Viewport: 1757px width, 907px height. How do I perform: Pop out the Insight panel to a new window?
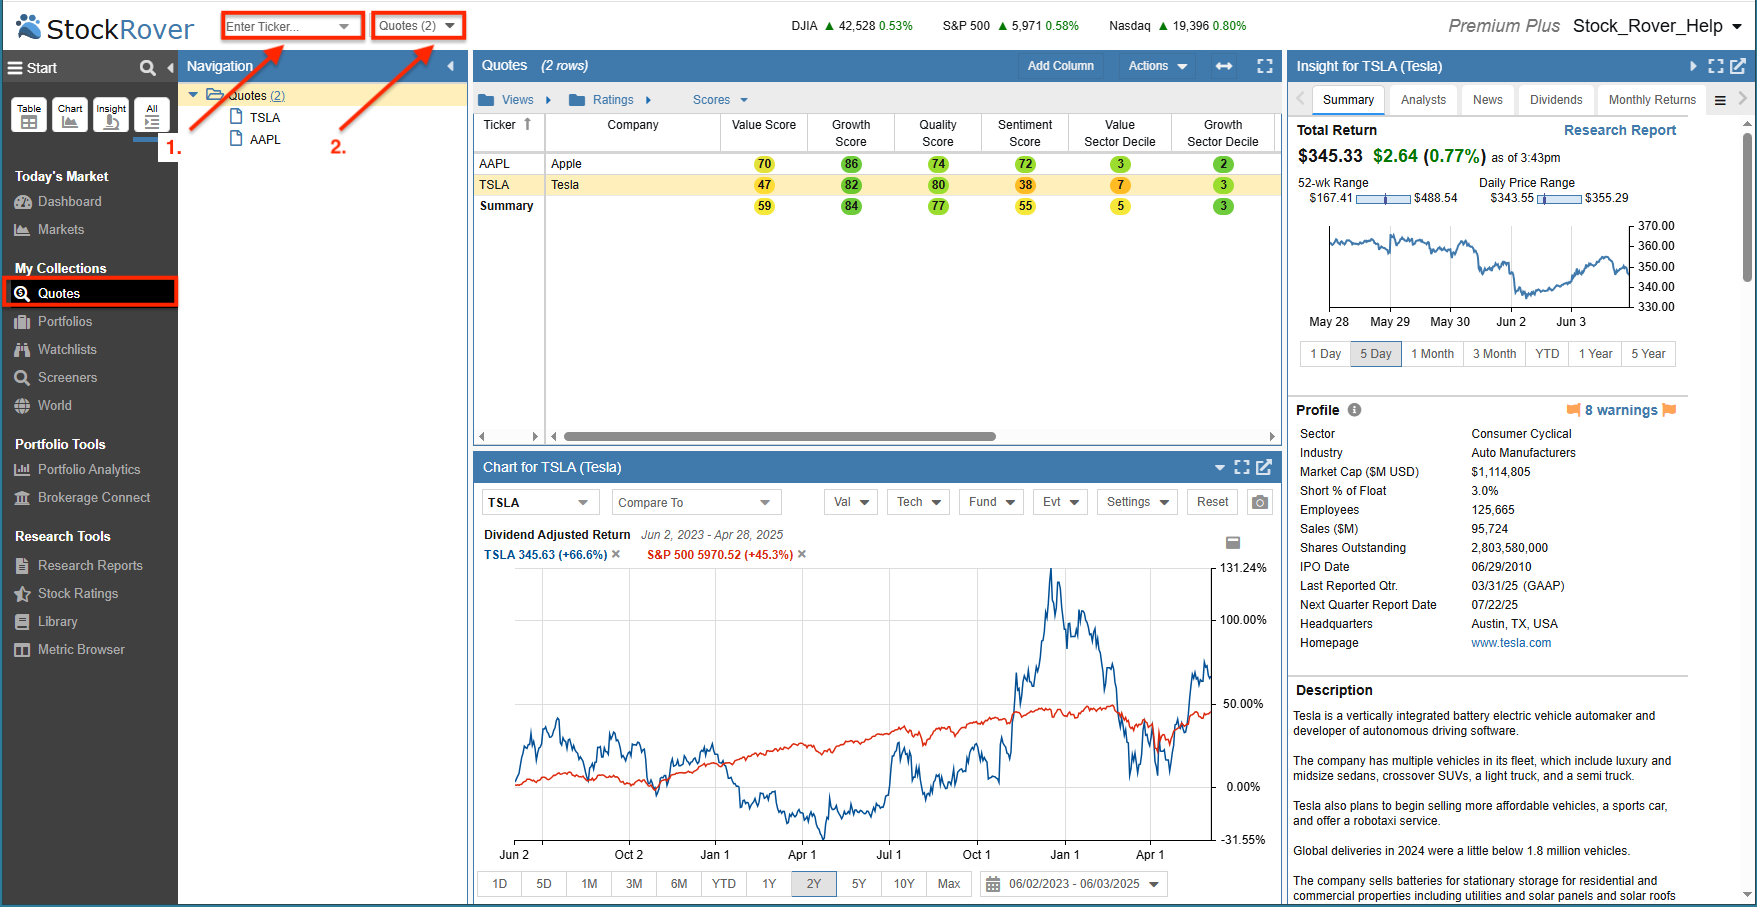[x=1738, y=66]
